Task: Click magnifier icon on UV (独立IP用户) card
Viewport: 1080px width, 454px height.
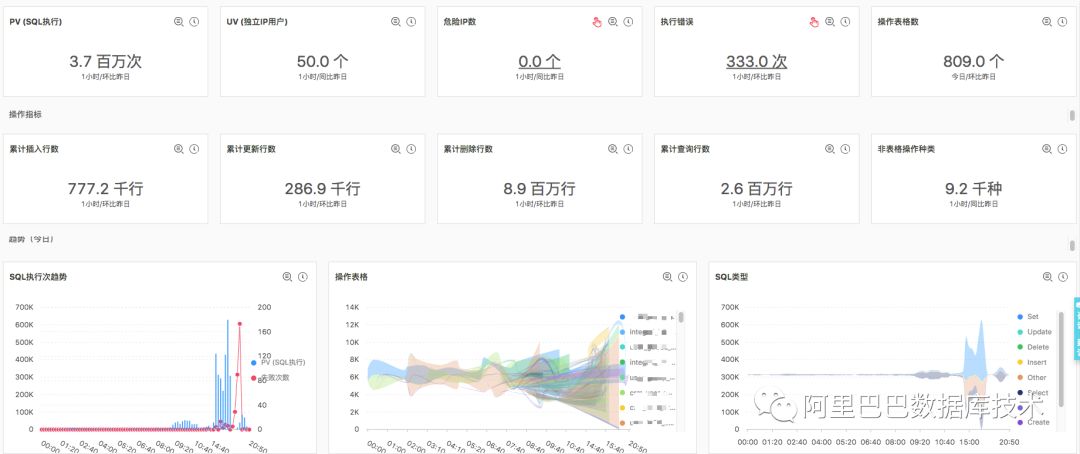Action: point(395,22)
